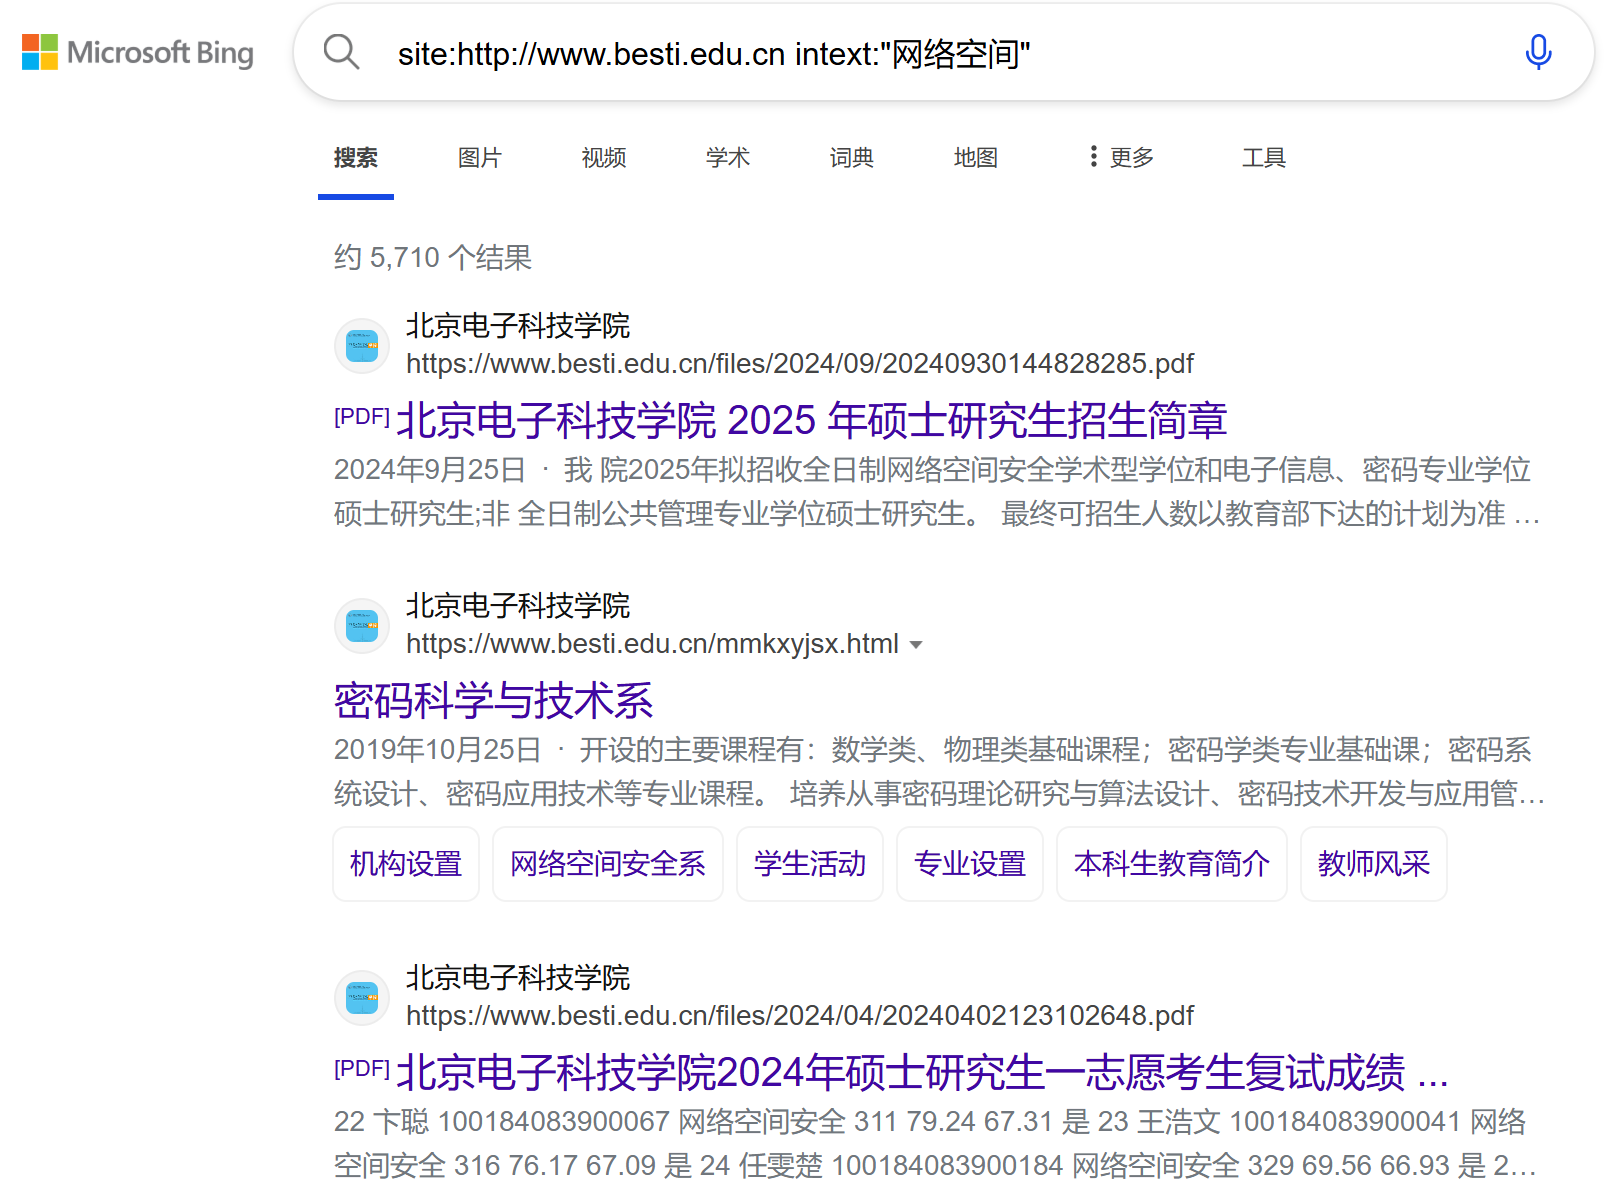Select the 搜索 tab
Viewport: 1611px width, 1195px height.
pos(356,157)
